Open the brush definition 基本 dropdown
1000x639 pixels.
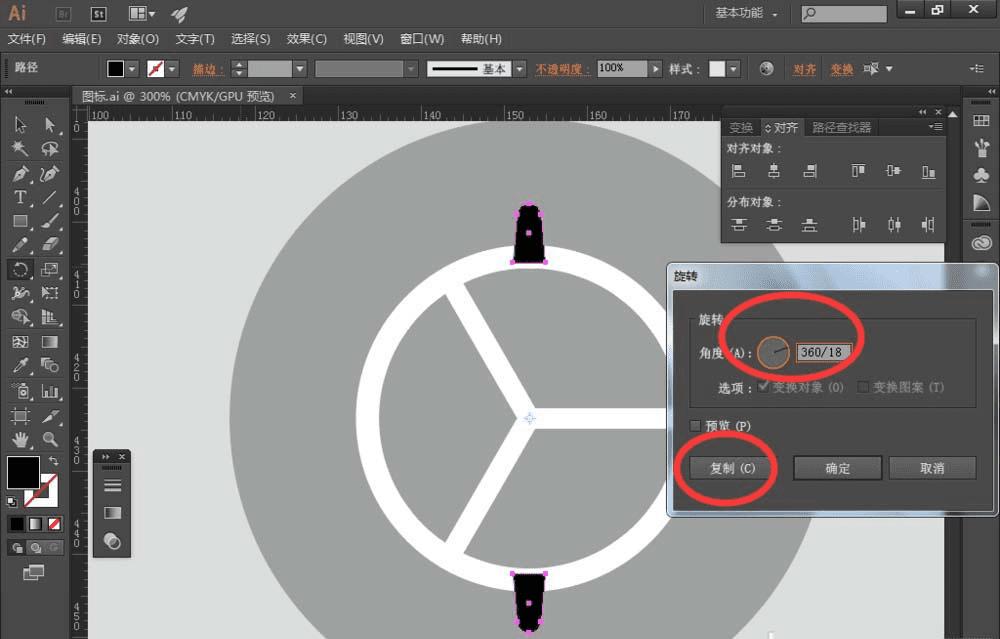pos(520,68)
